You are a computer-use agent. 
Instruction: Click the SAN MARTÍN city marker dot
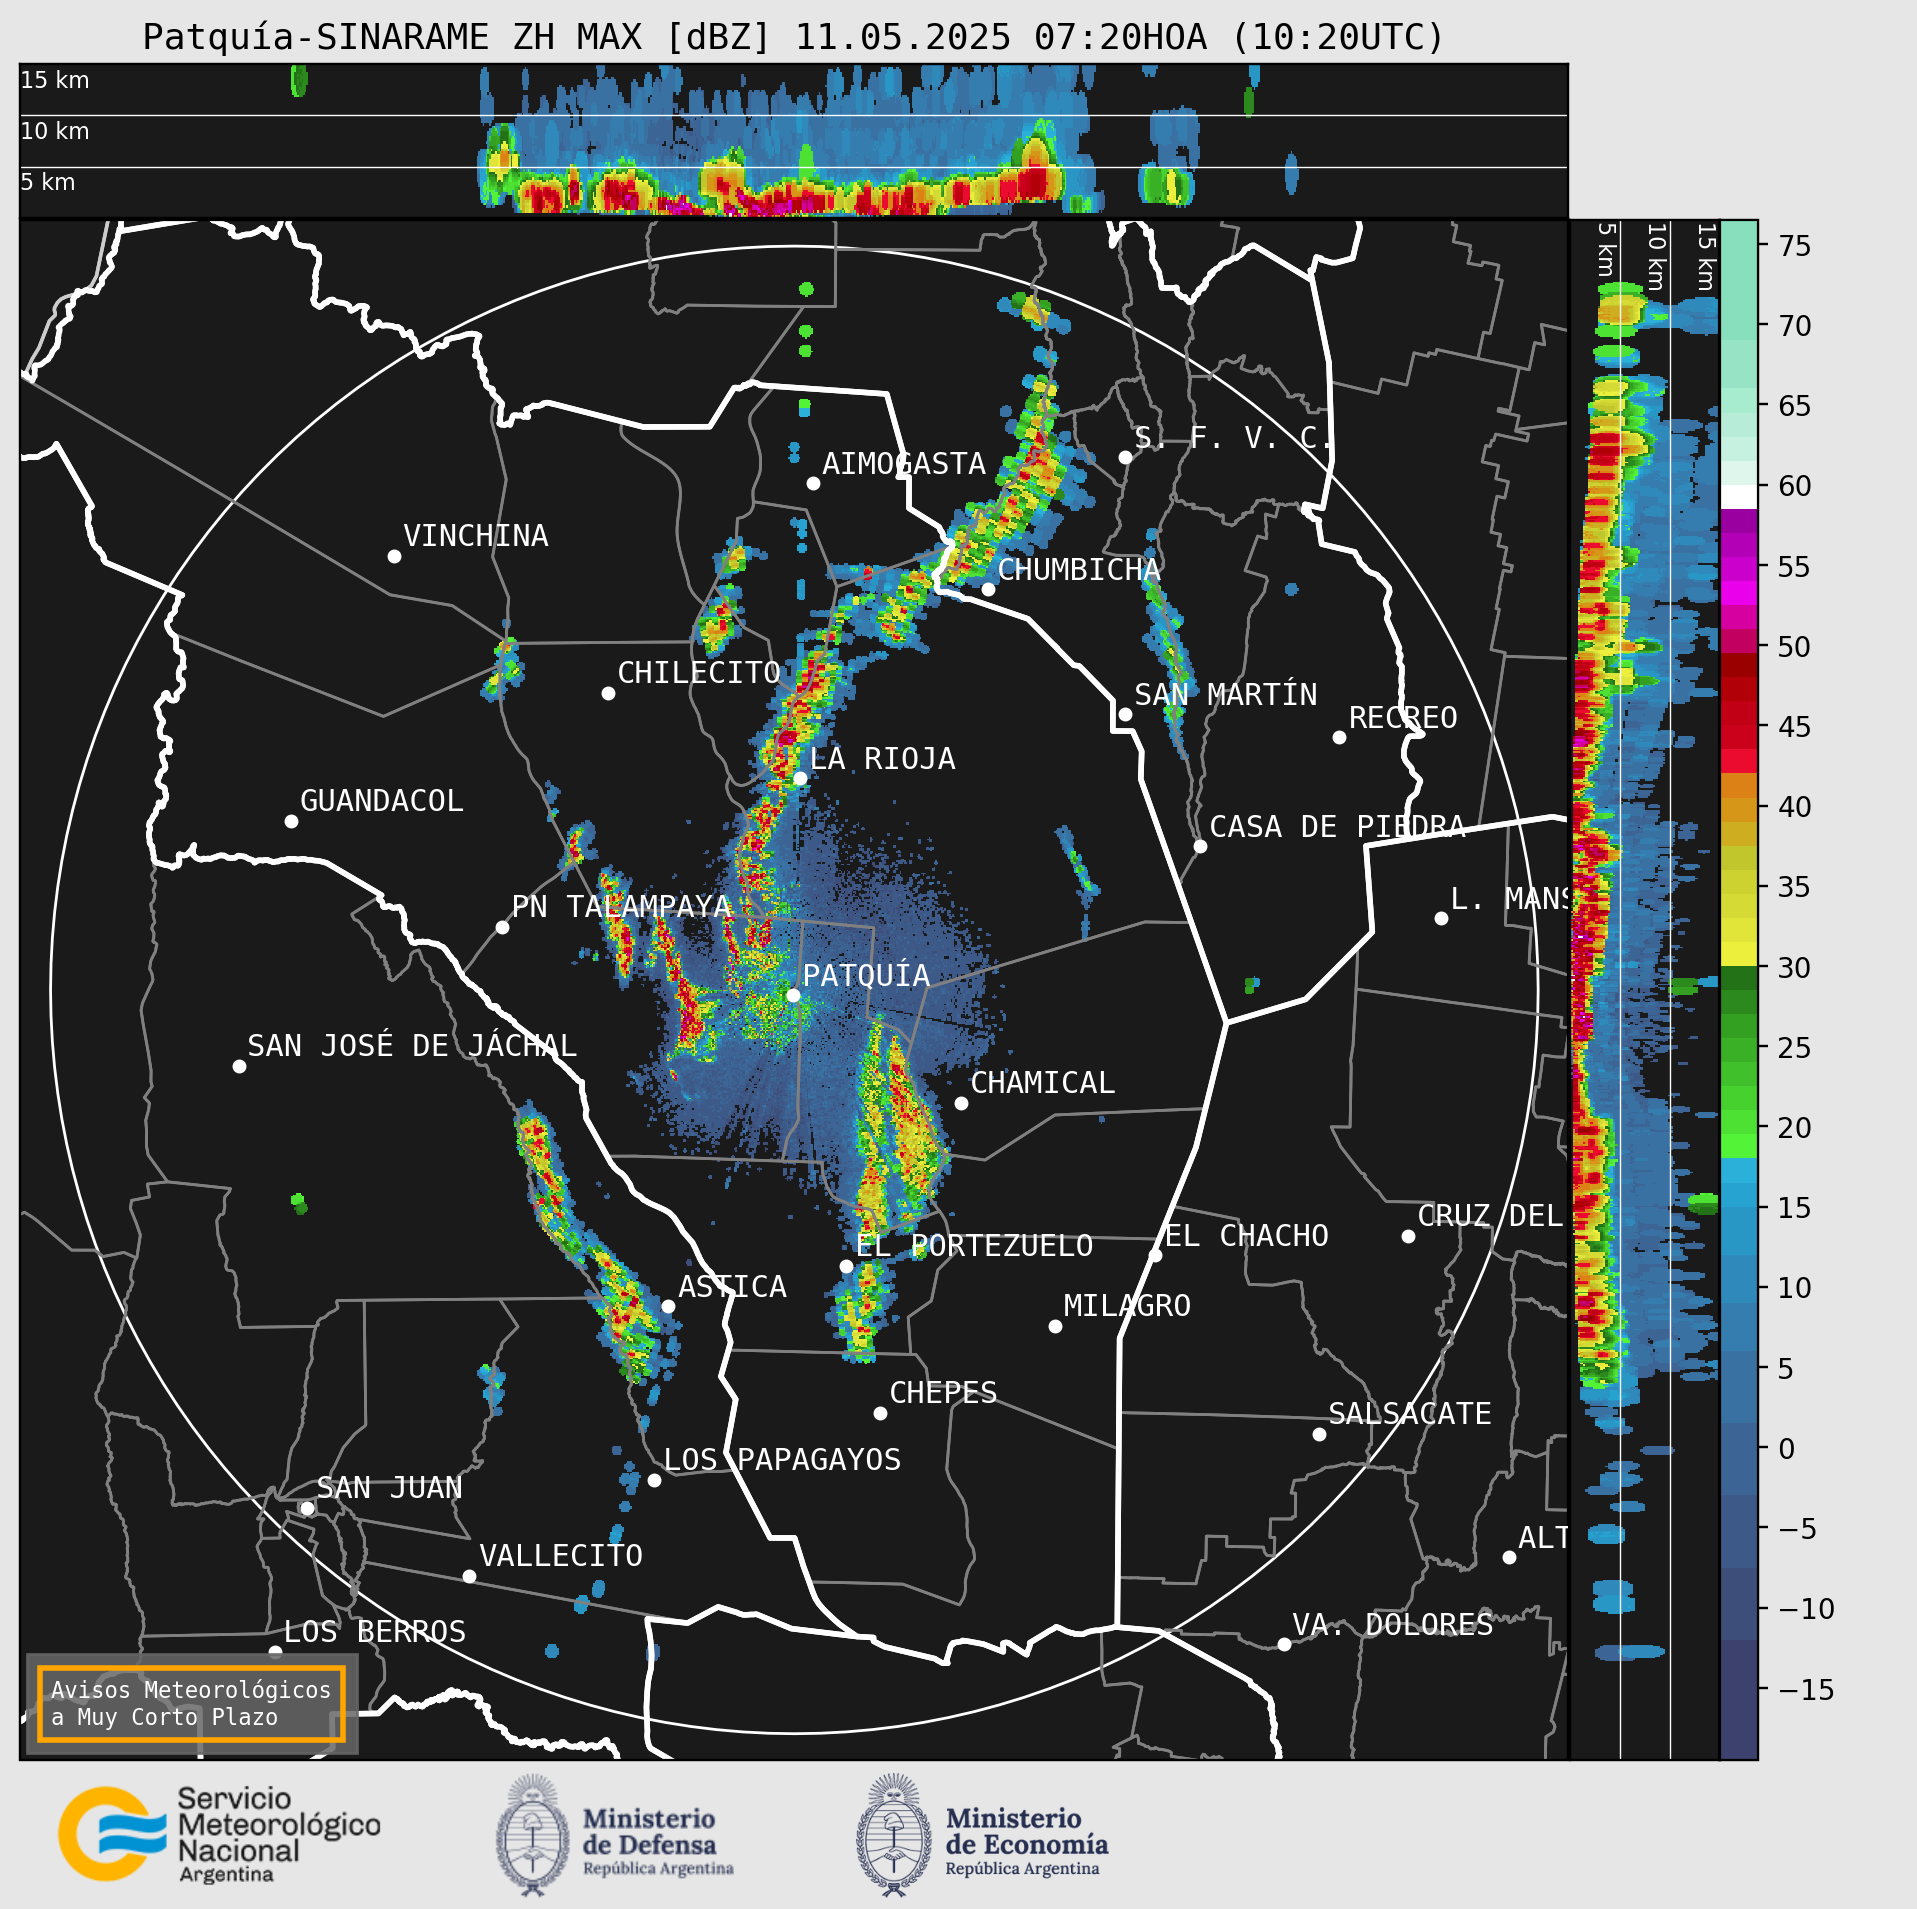click(x=1125, y=714)
